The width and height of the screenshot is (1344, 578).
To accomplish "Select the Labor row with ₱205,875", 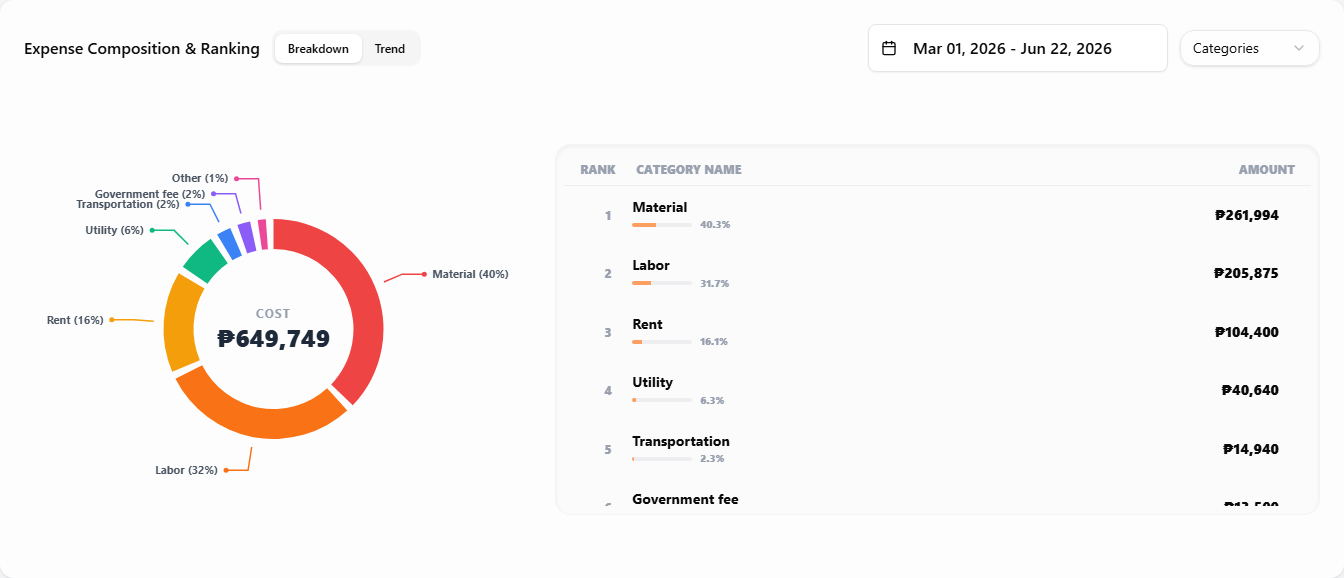I will click(x=937, y=273).
